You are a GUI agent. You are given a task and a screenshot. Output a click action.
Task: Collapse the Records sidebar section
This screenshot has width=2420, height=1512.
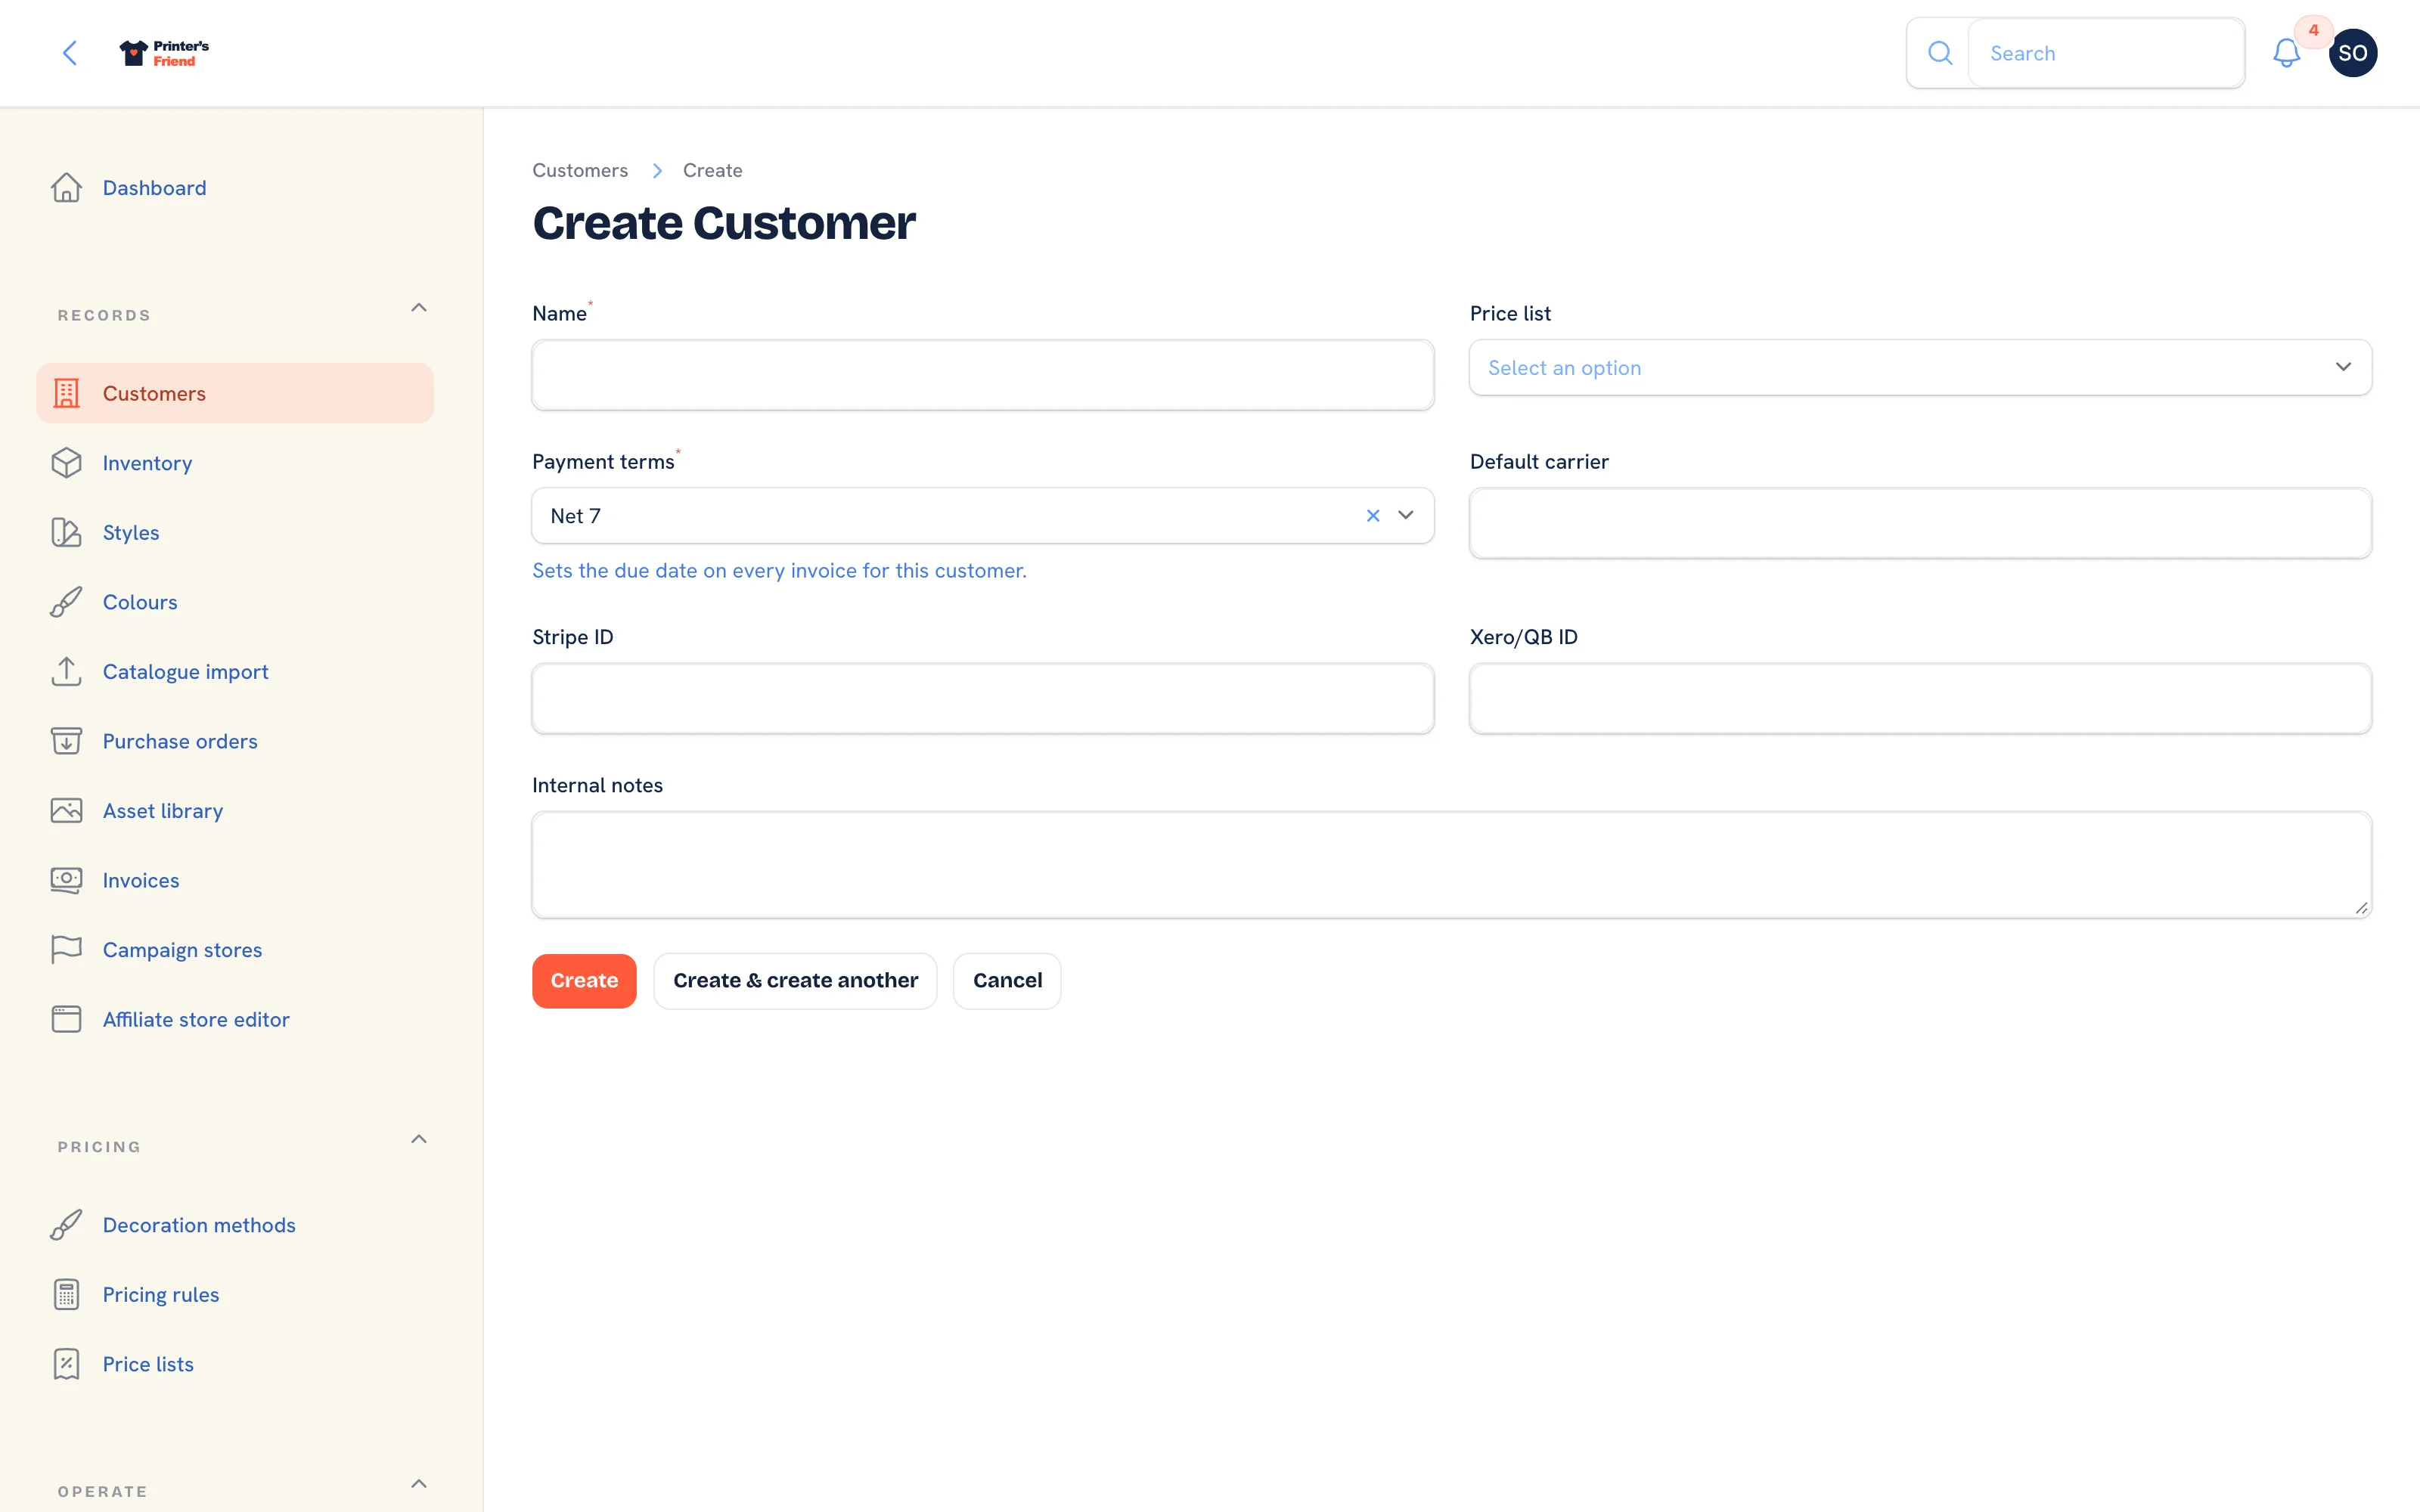(x=419, y=308)
